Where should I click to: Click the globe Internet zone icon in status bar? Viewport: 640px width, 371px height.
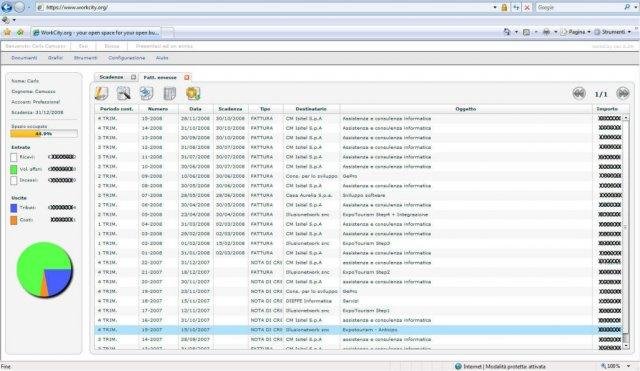click(x=458, y=366)
